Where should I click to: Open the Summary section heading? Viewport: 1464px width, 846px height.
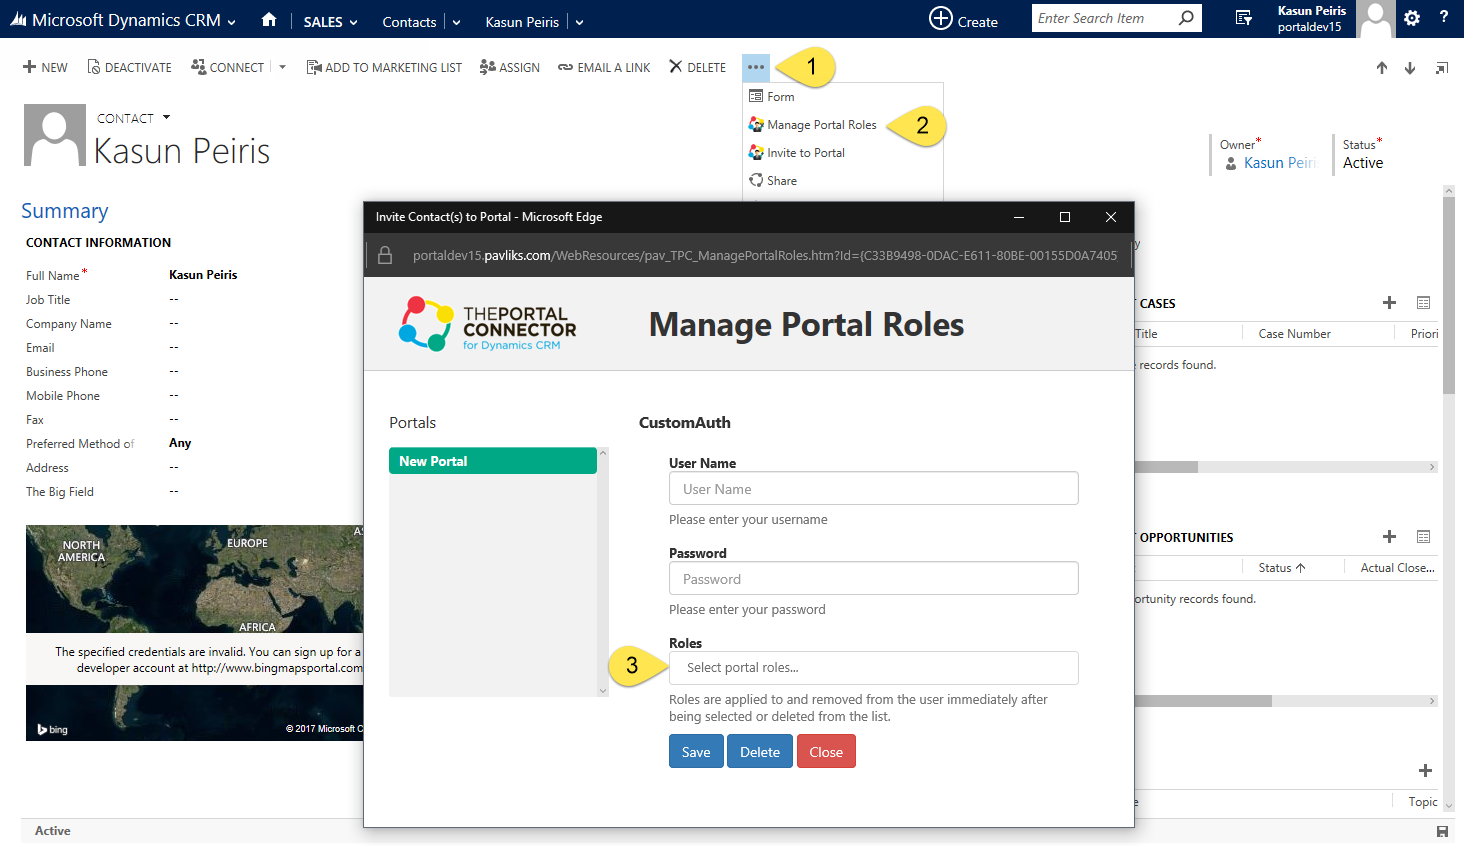tap(65, 211)
